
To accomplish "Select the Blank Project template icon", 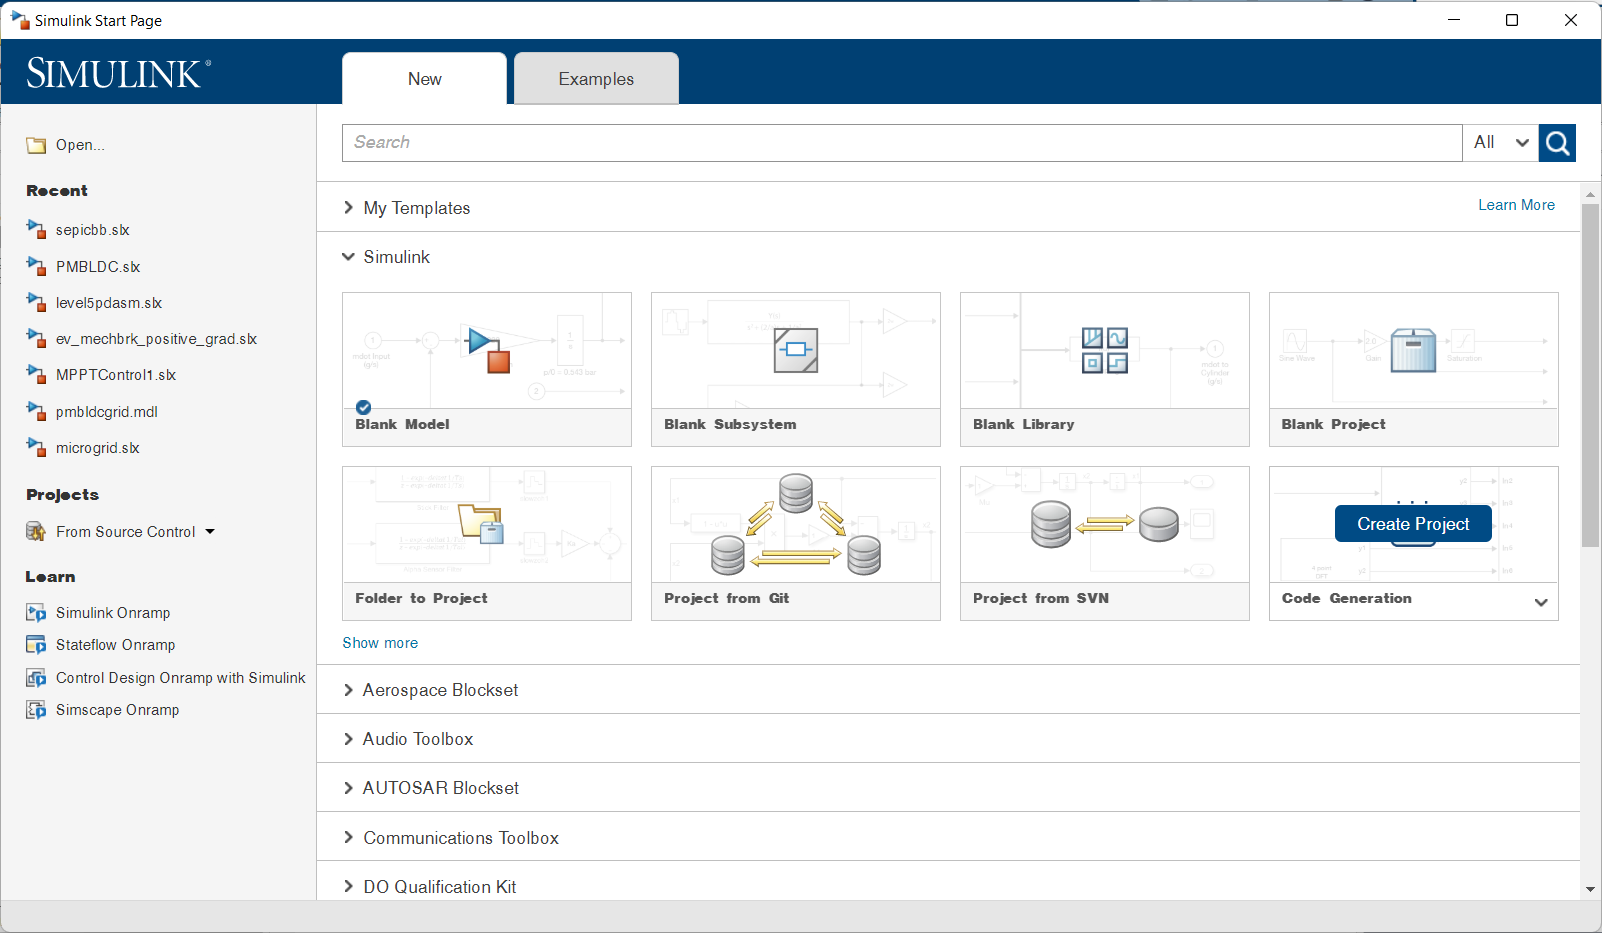I will (x=1413, y=350).
